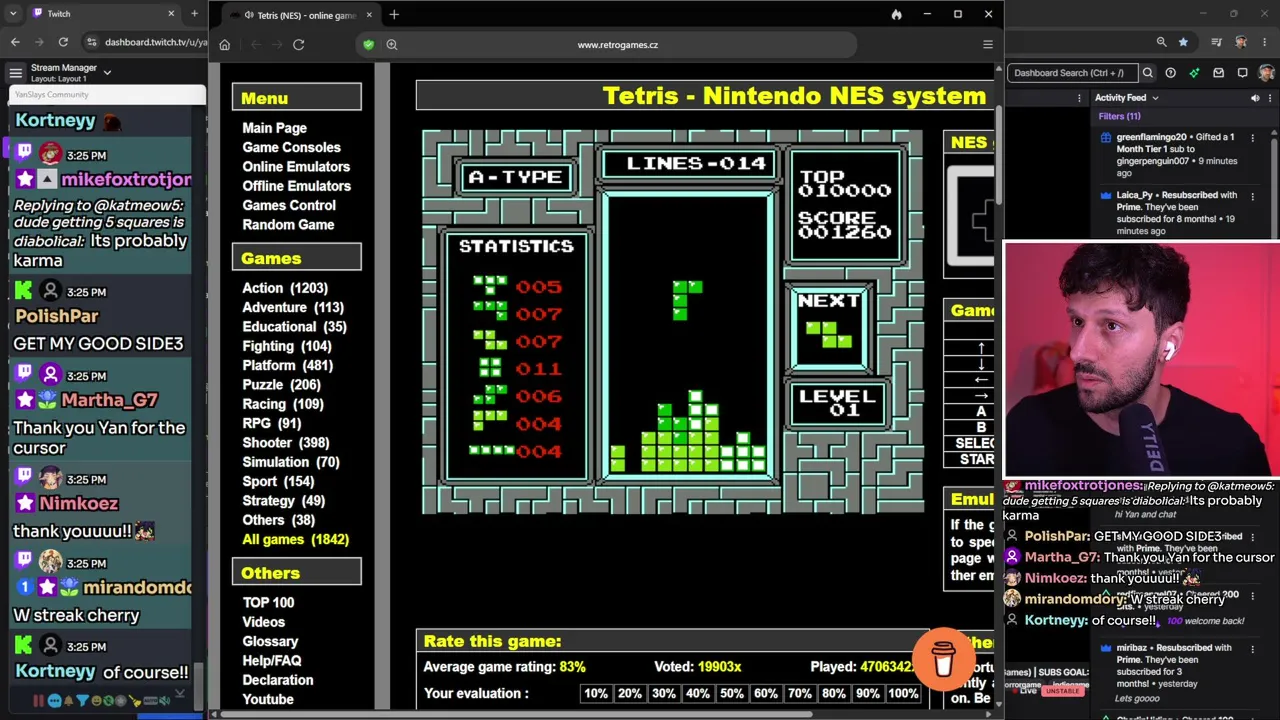
Task: Rate the game 60%
Action: coord(766,694)
